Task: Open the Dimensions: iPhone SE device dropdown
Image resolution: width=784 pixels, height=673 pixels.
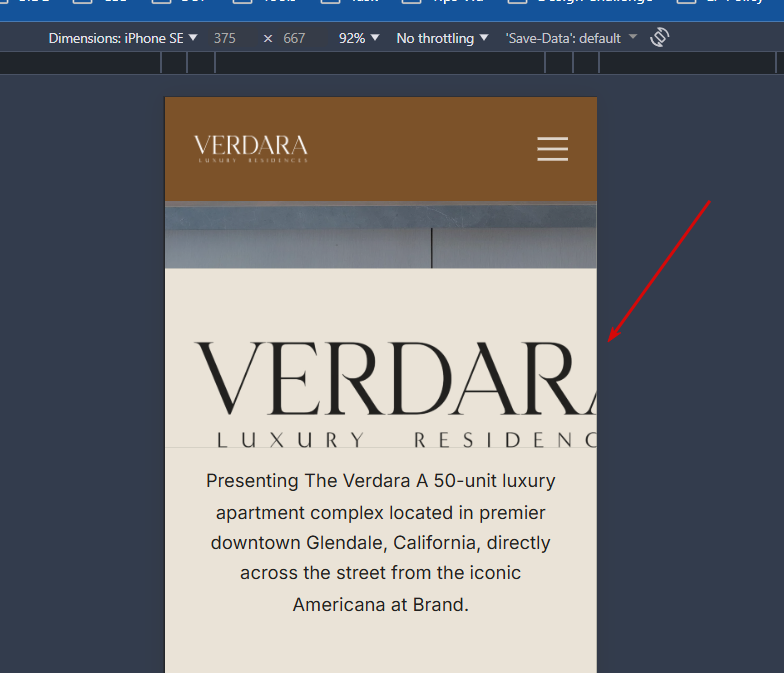Action: point(123,38)
